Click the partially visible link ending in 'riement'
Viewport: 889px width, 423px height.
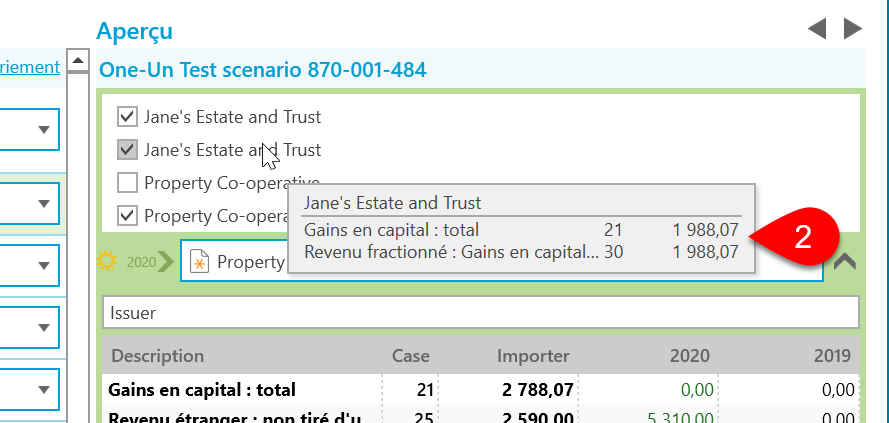[x=29, y=67]
